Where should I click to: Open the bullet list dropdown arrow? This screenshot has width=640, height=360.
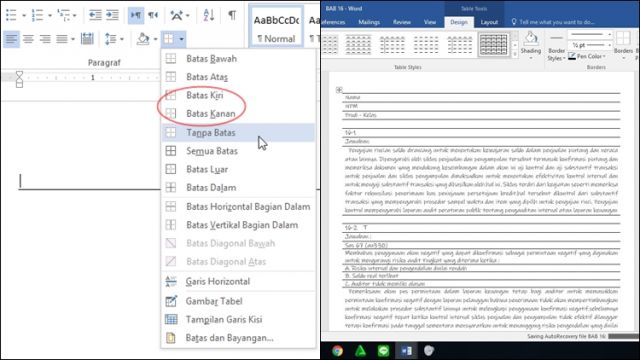pos(24,16)
